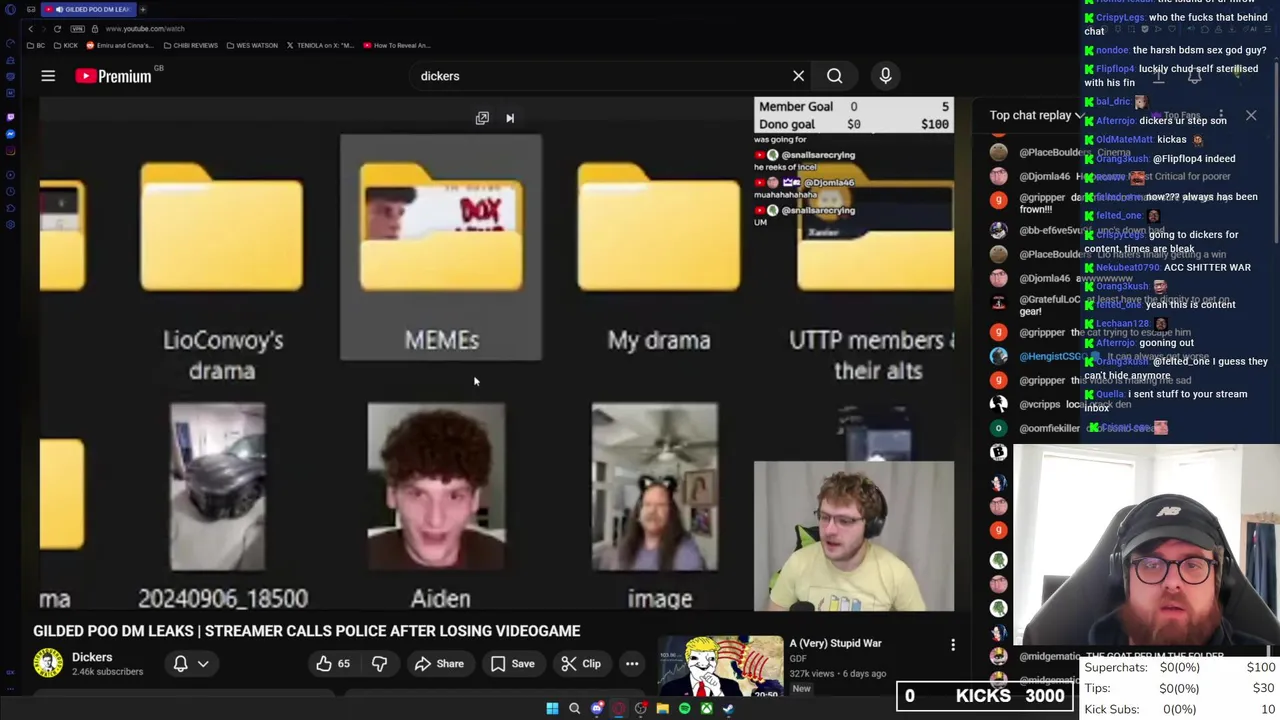
Task: Skip to next video in the player
Action: click(510, 118)
